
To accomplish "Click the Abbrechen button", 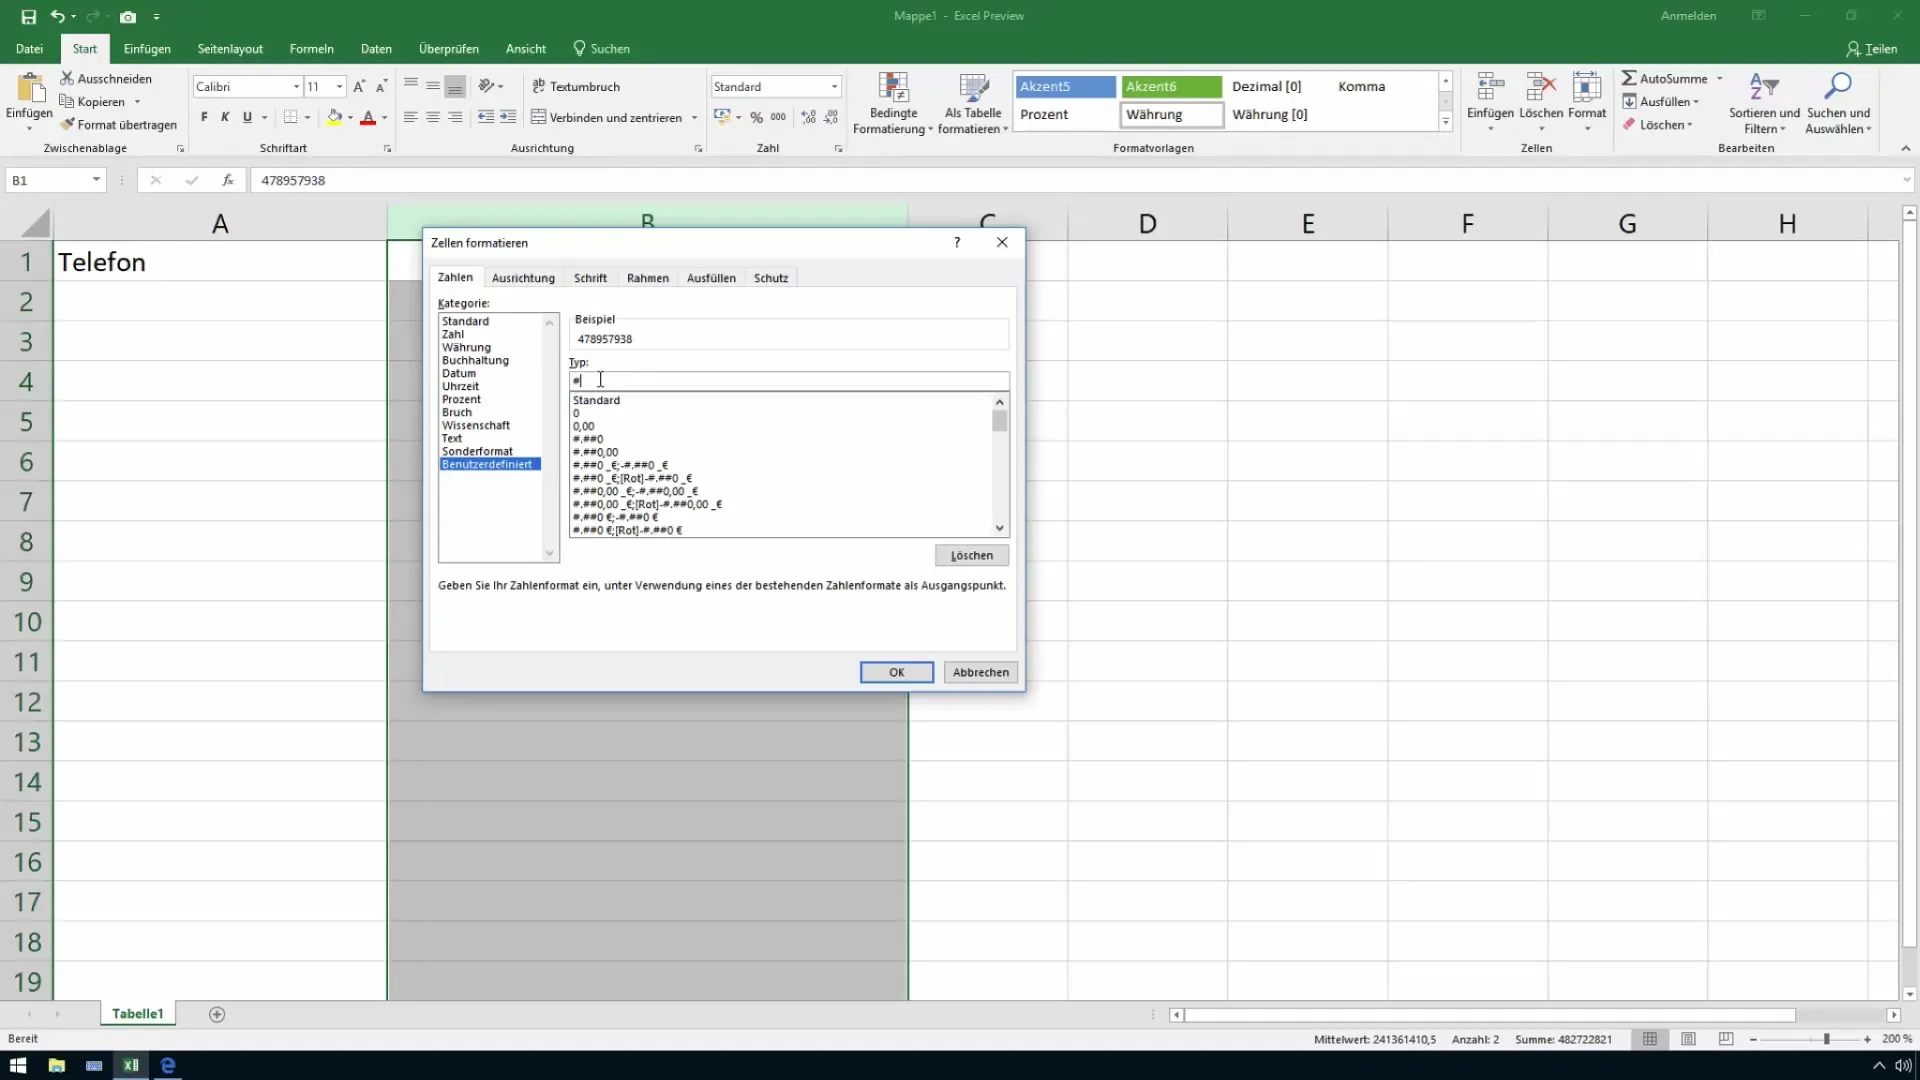I will point(980,672).
